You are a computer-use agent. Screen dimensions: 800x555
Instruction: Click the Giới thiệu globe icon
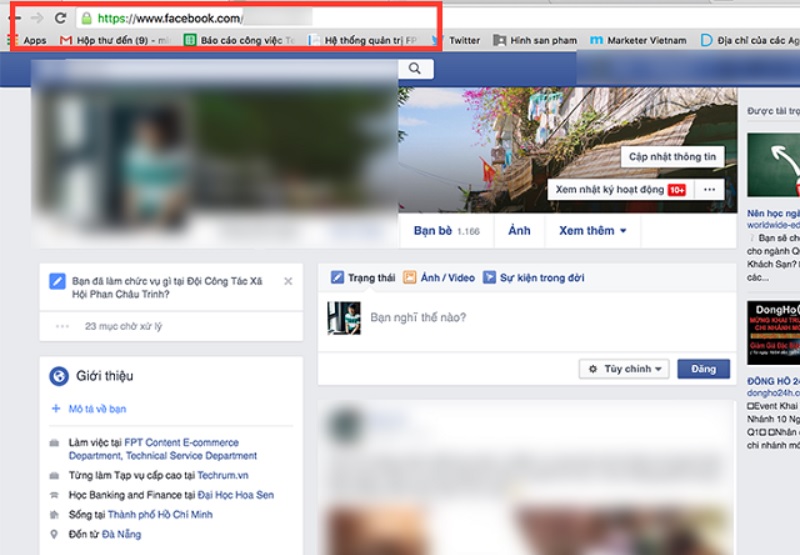(59, 376)
